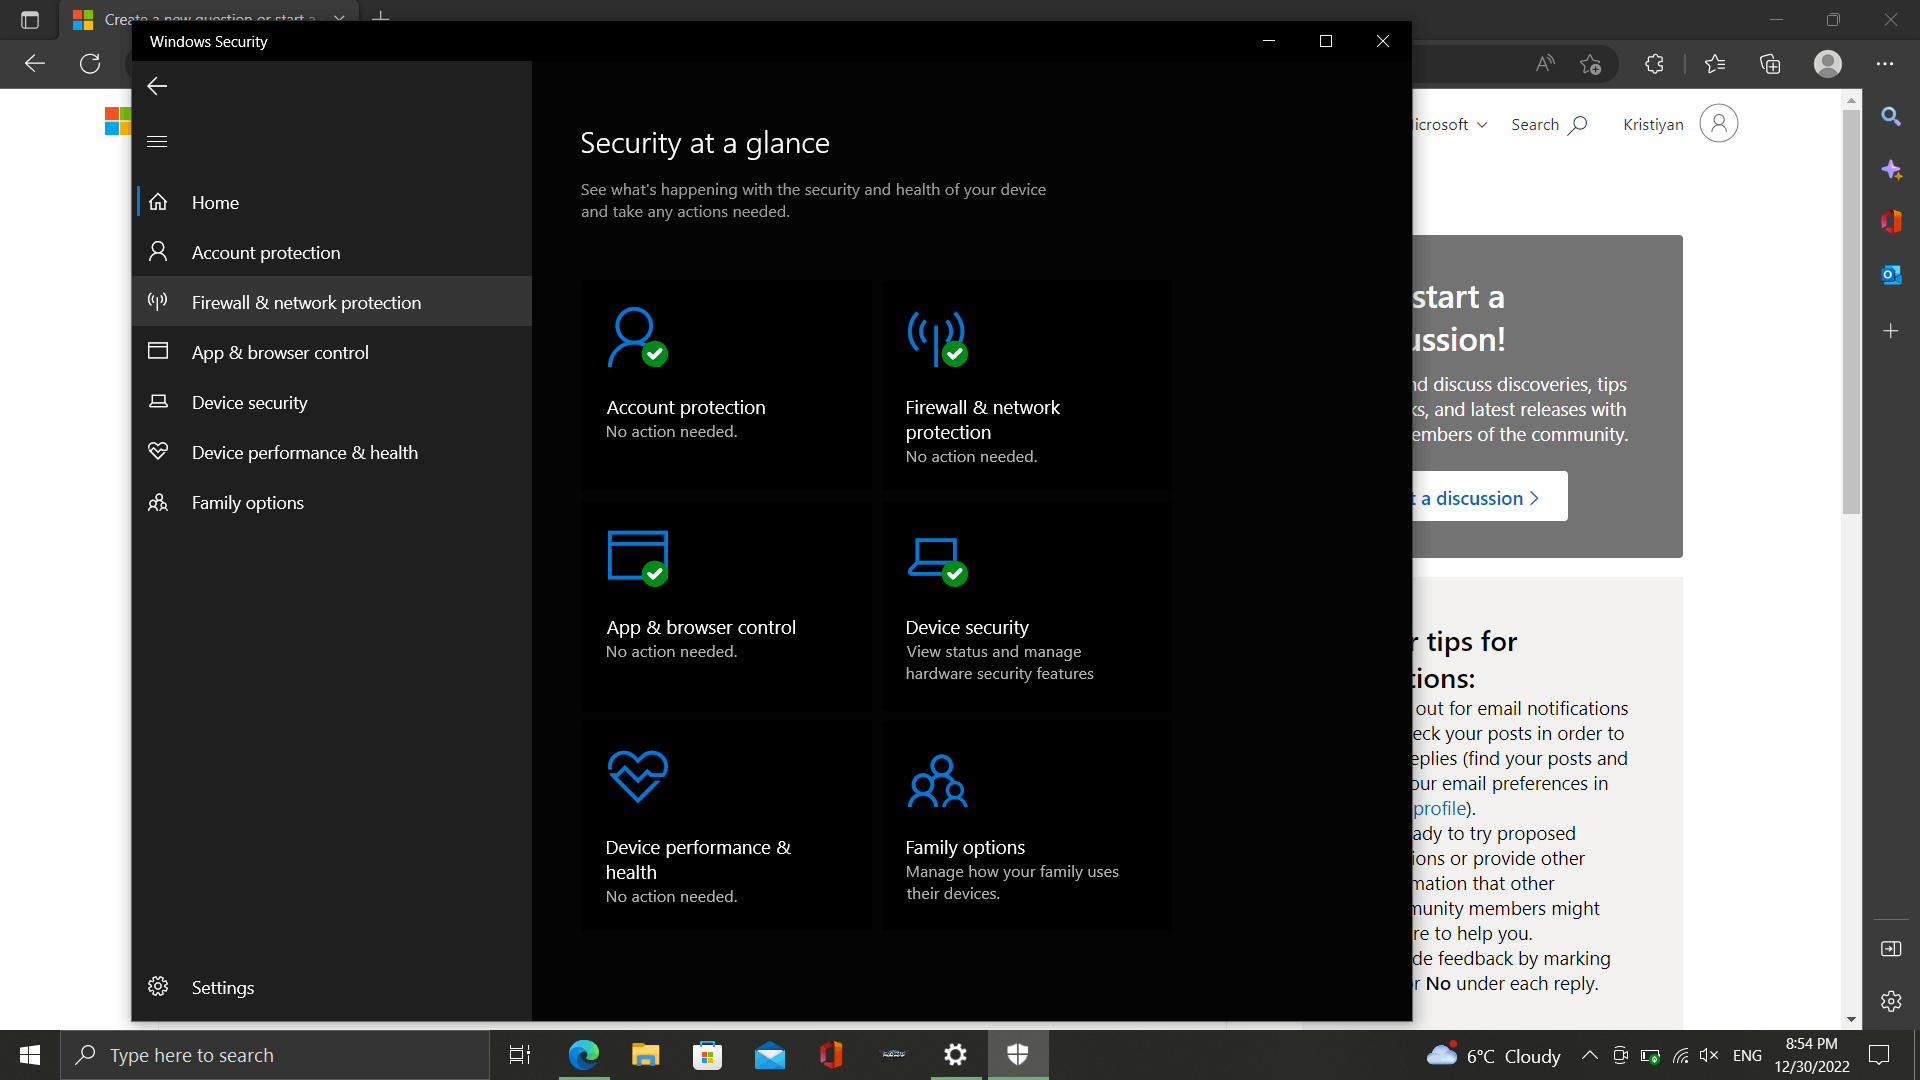Click the taskbar search box

click(275, 1055)
